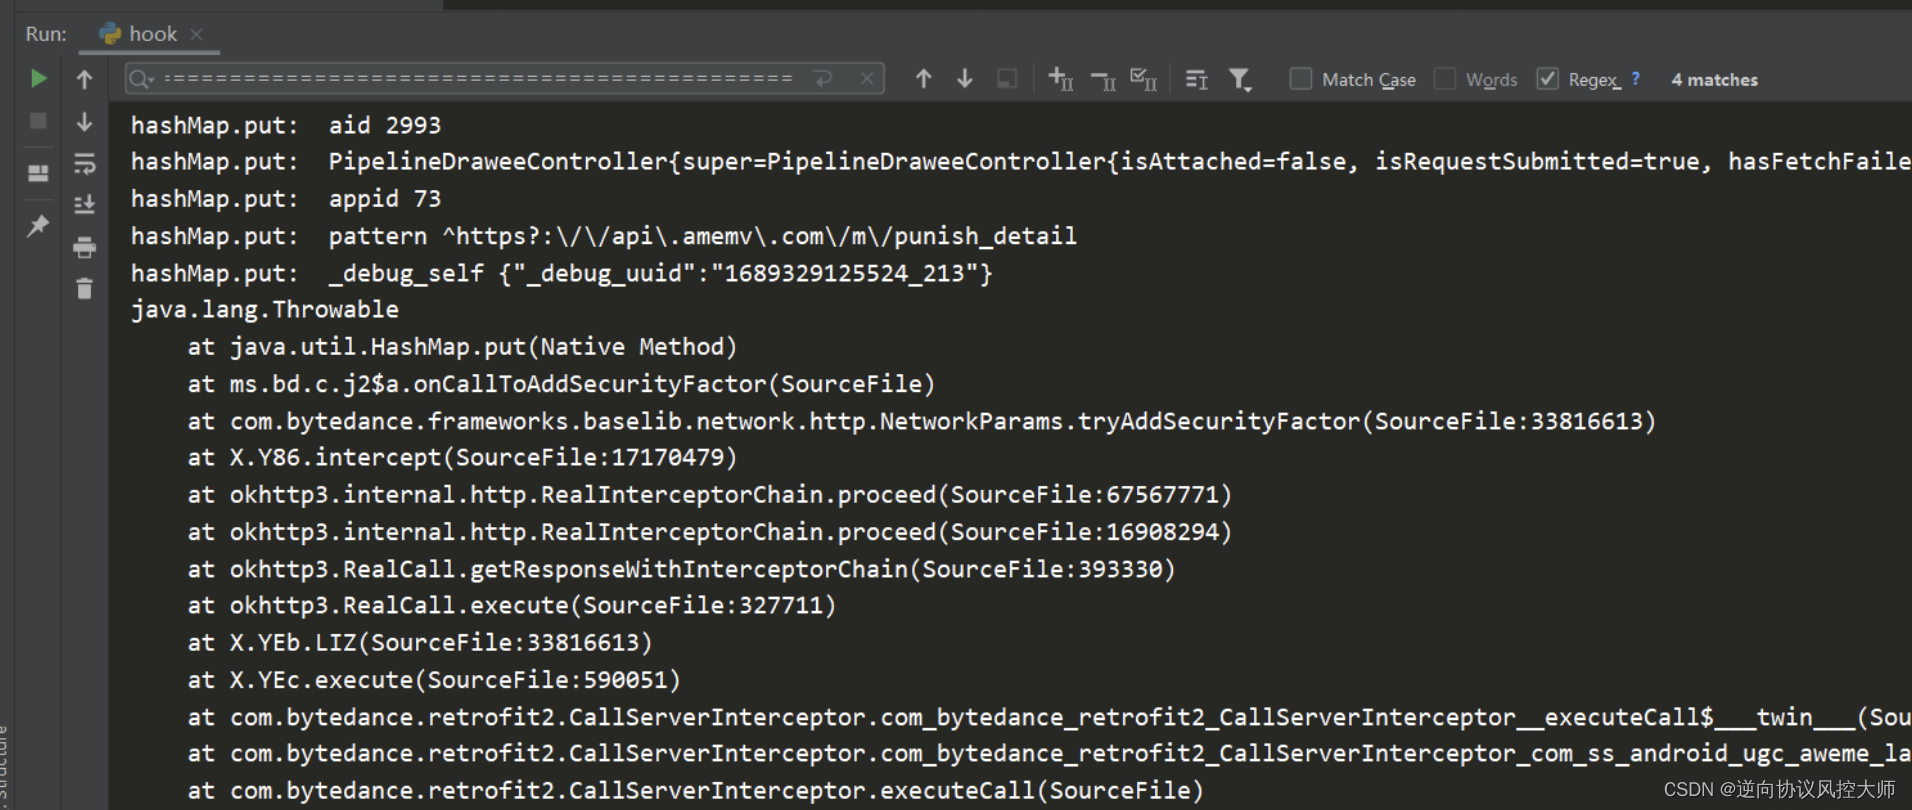Click the PipelineDraweeController output line

click(x=1020, y=162)
